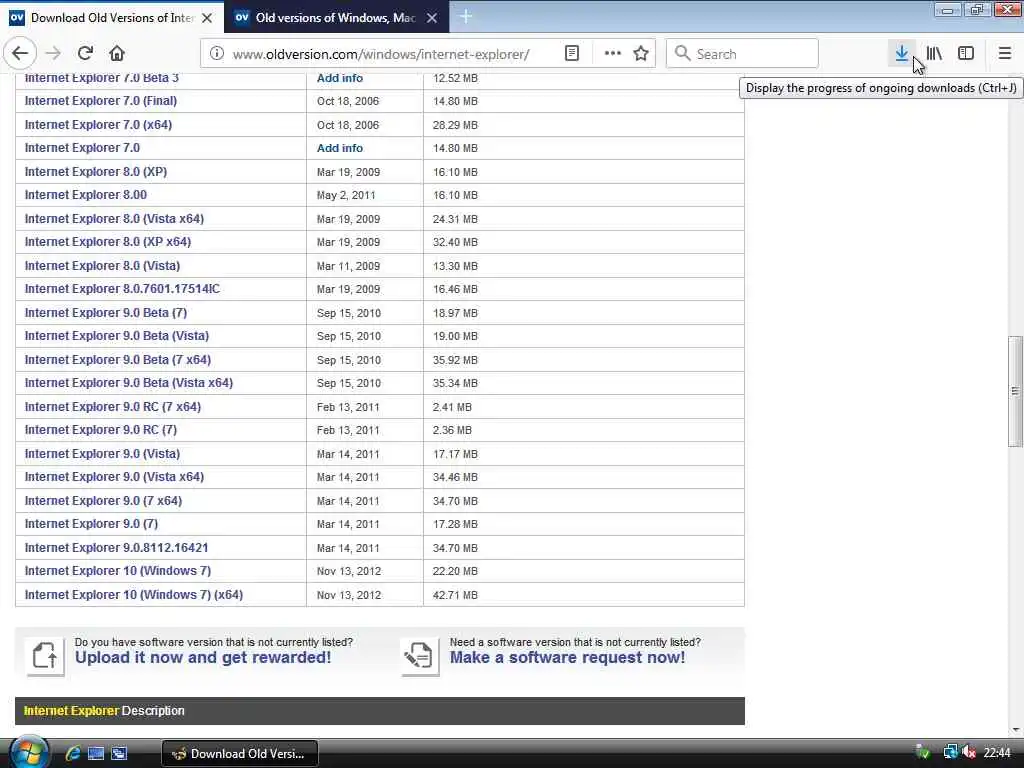The image size is (1024, 768).
Task: Open Internet Explorer 9.0 Beta (Vista) link
Action: click(117, 336)
